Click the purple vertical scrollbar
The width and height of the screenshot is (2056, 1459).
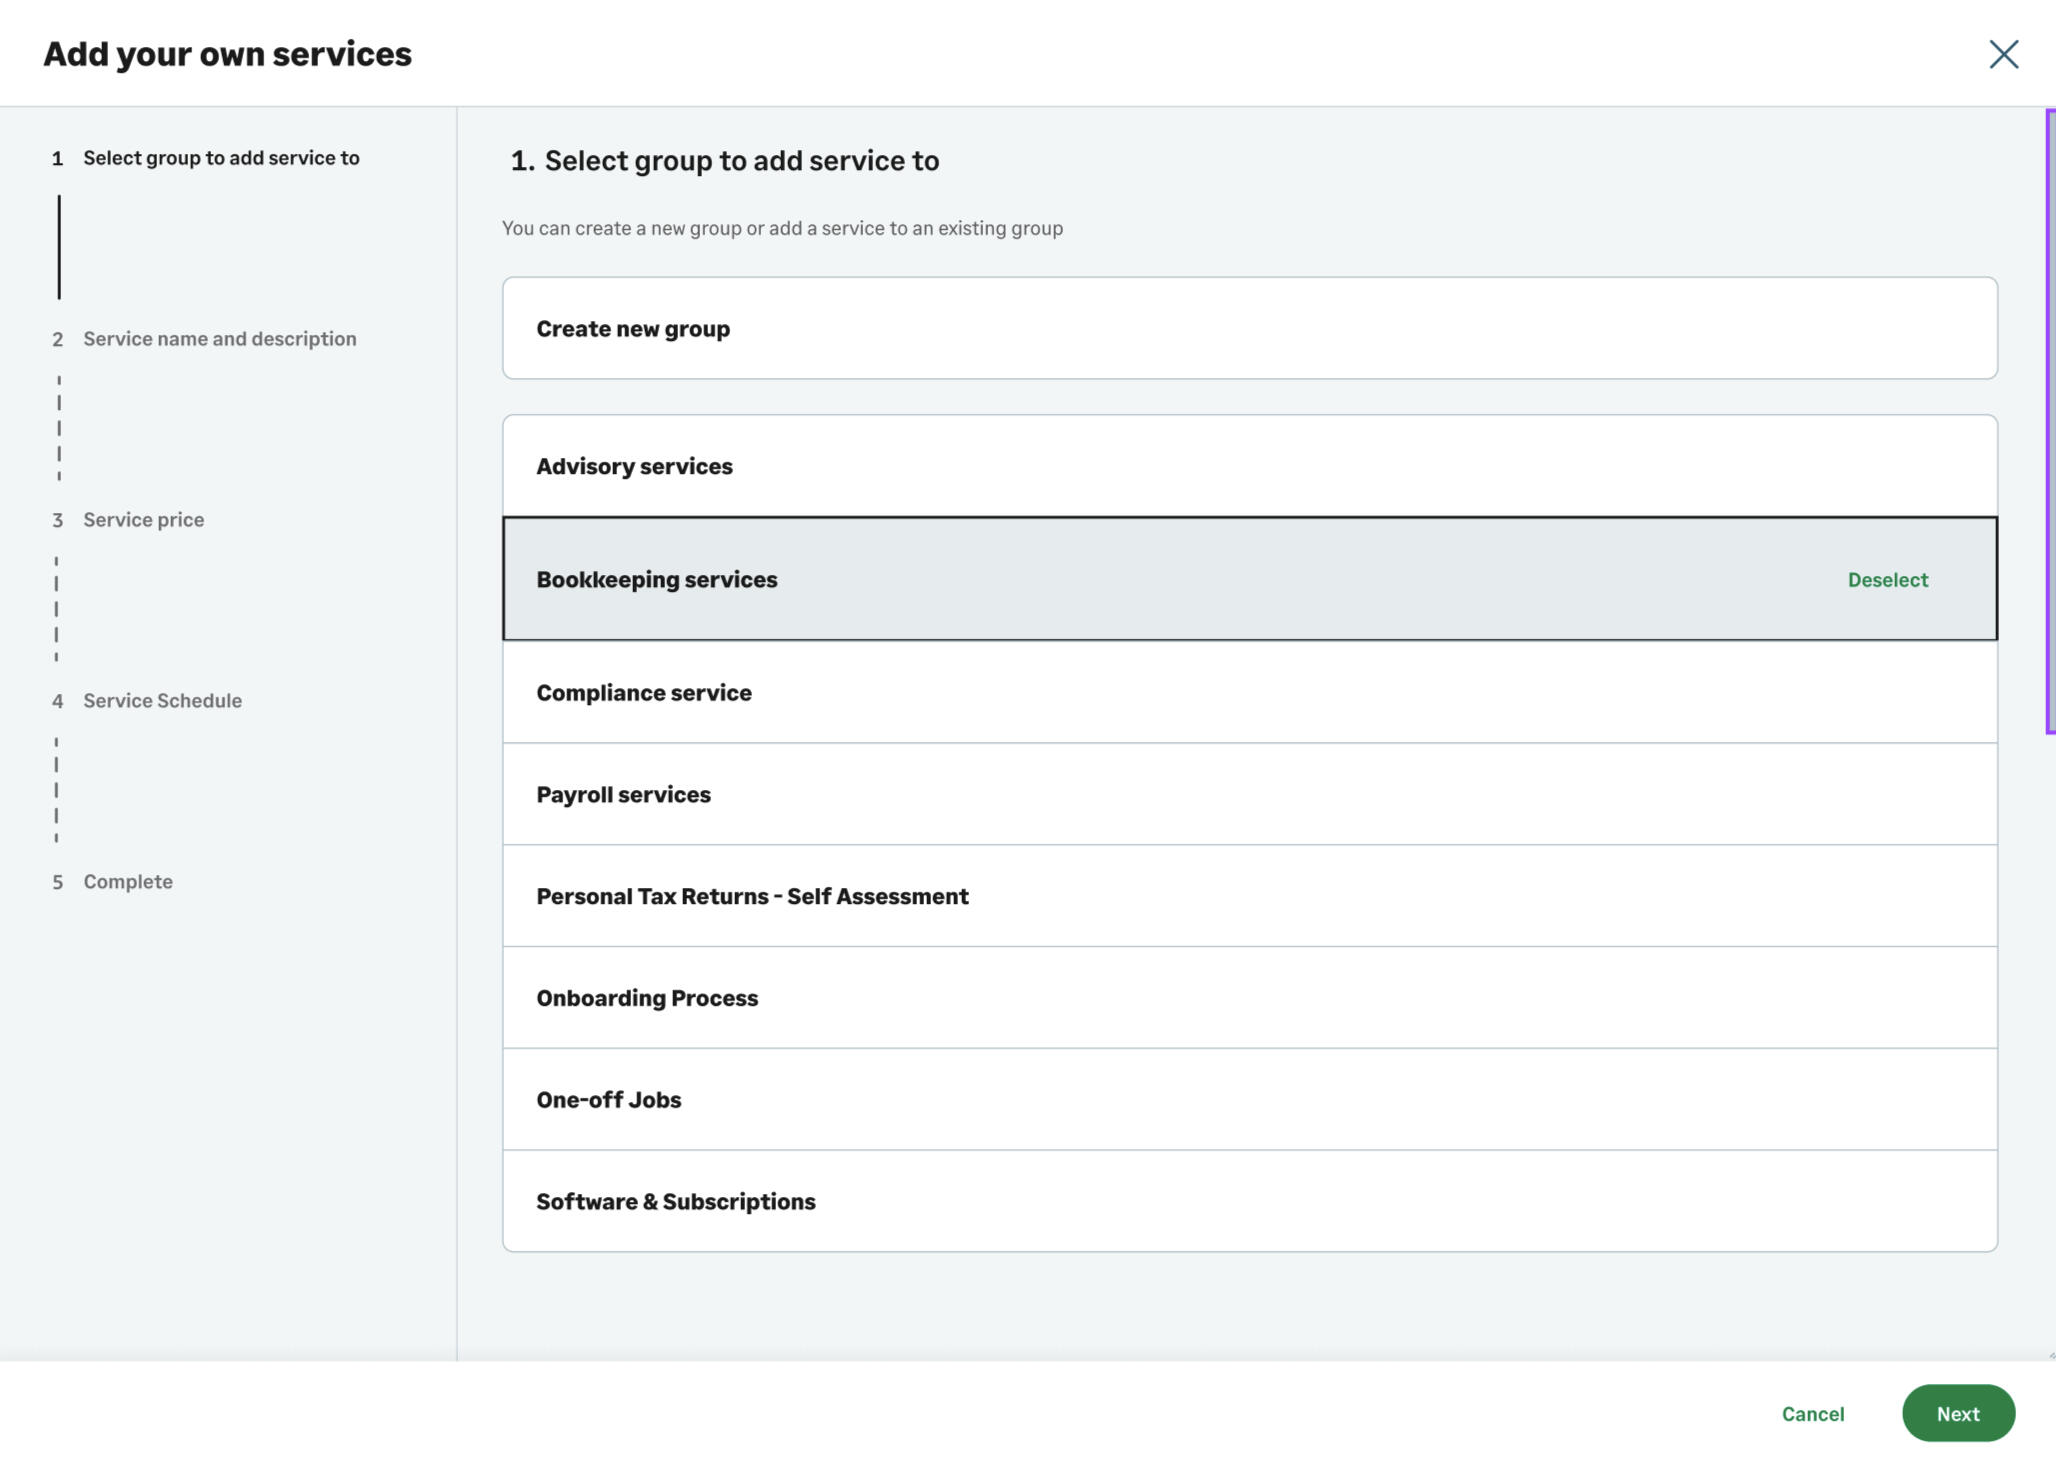click(2049, 420)
